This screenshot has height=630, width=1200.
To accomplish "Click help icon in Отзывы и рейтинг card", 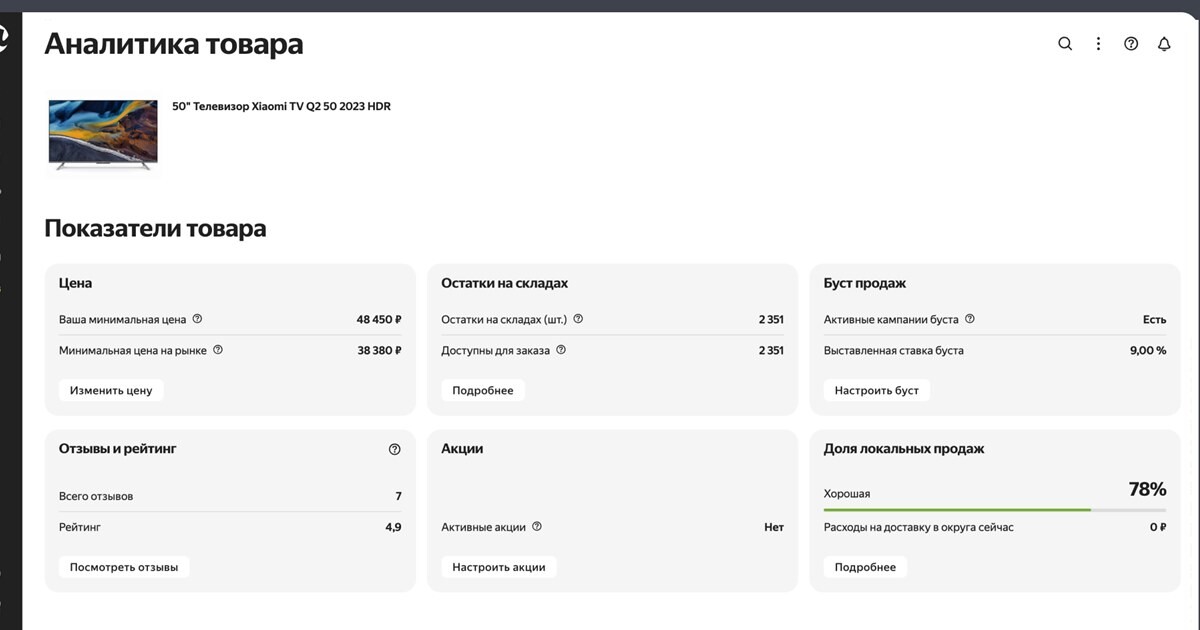I will [x=394, y=450].
